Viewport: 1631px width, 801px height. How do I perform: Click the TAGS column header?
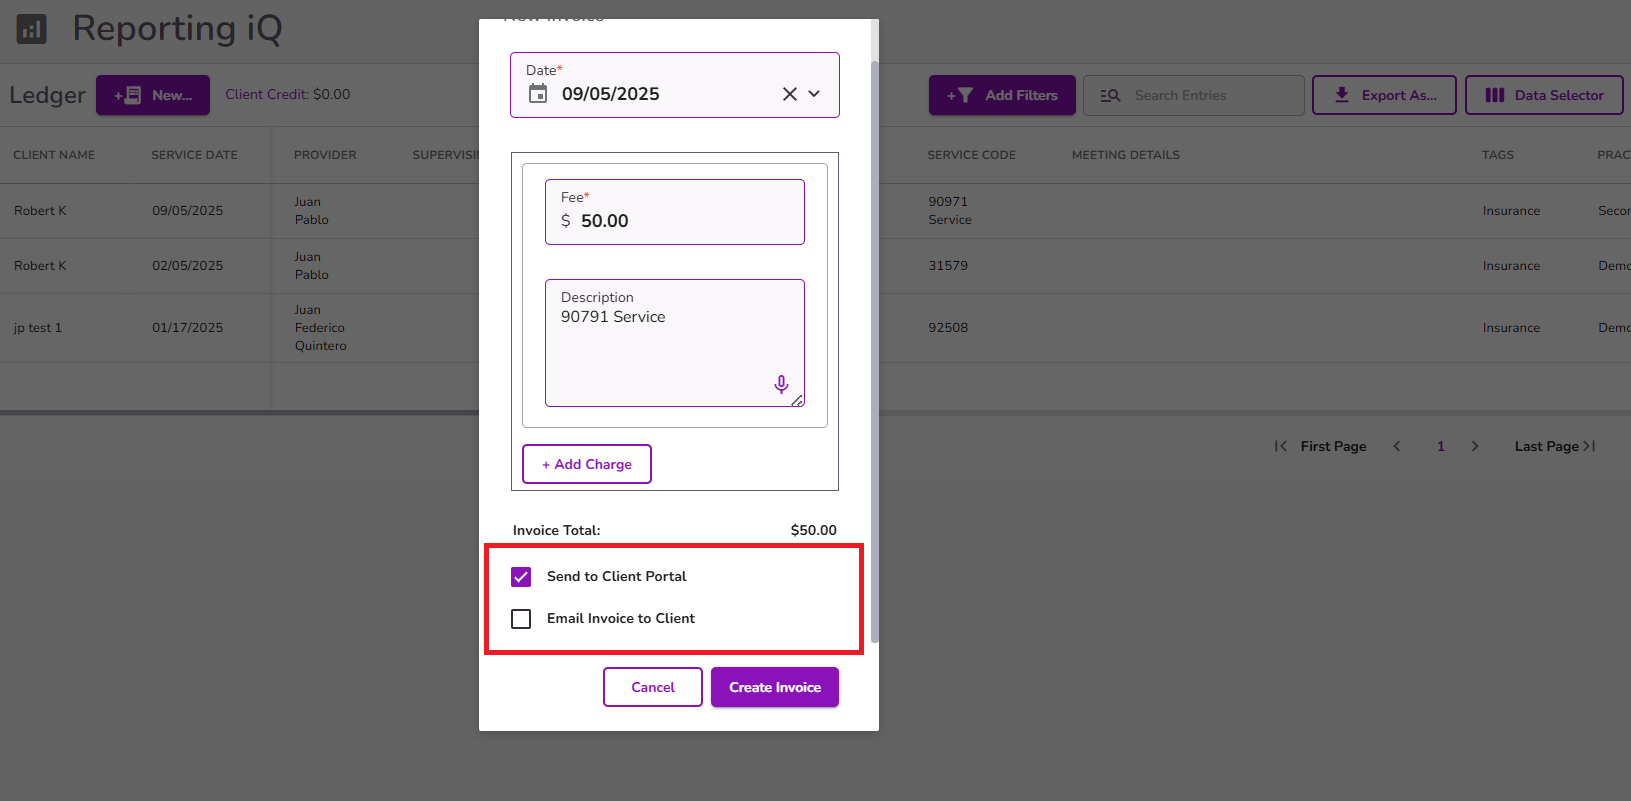(x=1498, y=155)
